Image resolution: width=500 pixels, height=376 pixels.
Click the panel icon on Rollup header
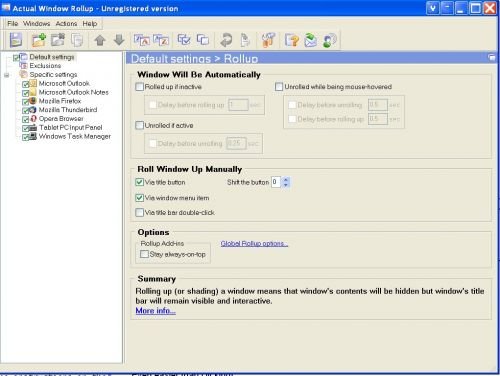coord(492,58)
